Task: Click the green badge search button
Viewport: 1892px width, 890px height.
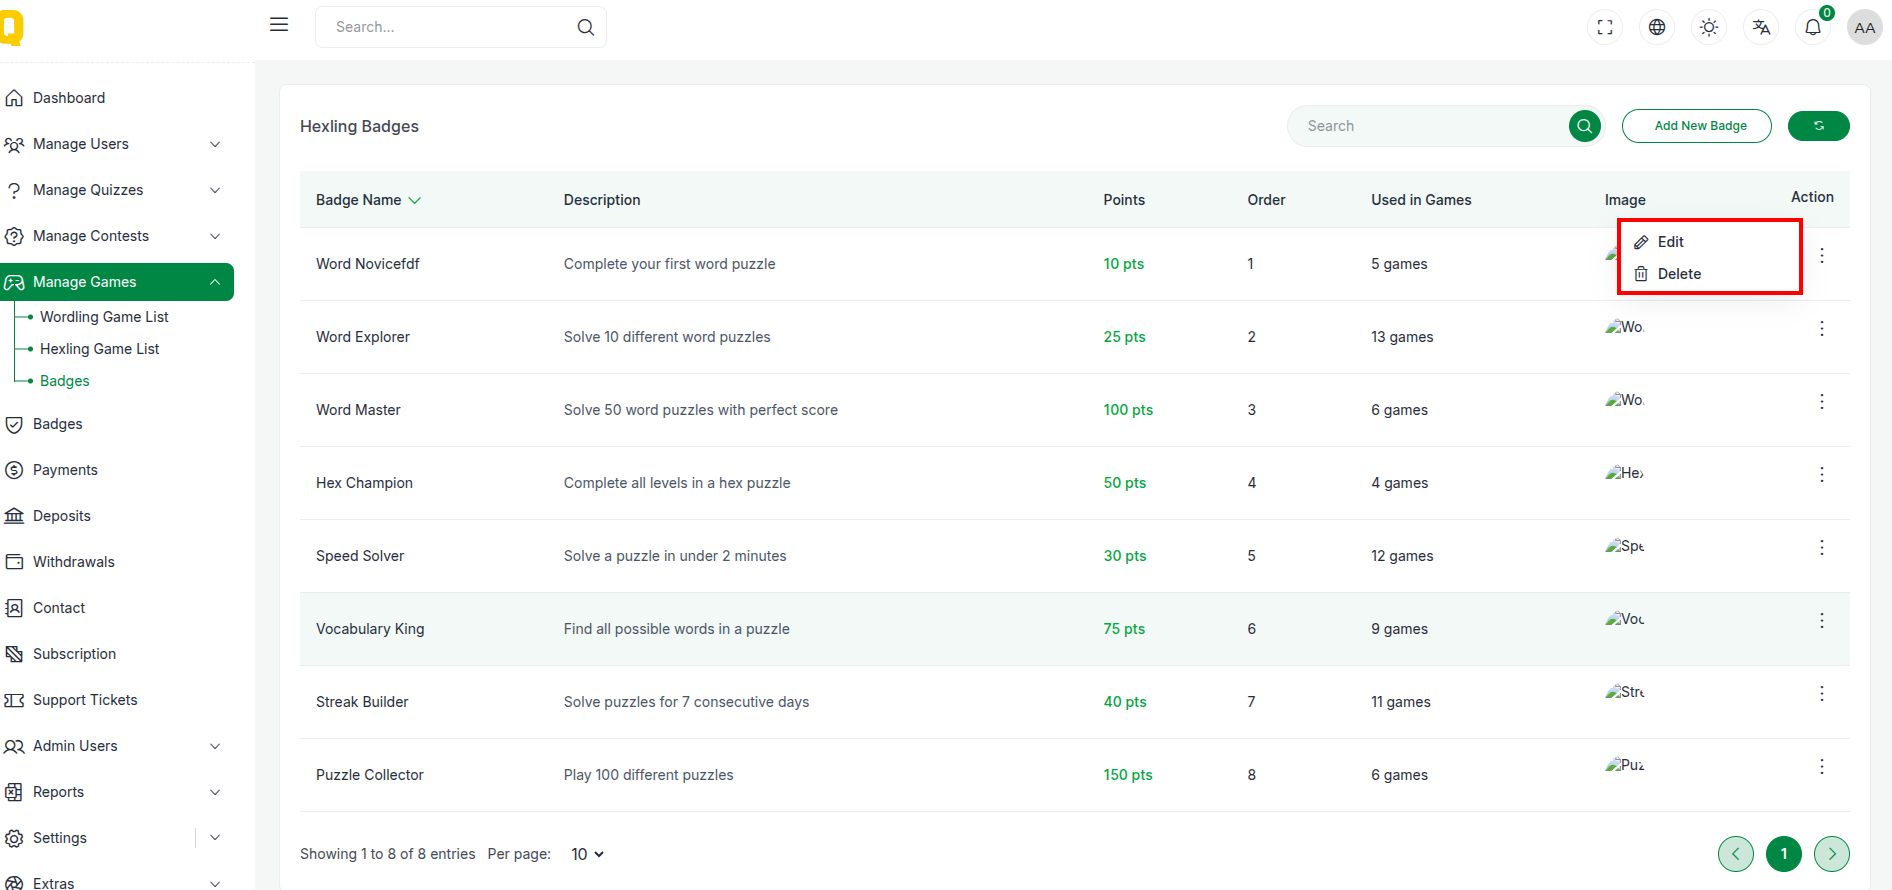Action: tap(1584, 126)
